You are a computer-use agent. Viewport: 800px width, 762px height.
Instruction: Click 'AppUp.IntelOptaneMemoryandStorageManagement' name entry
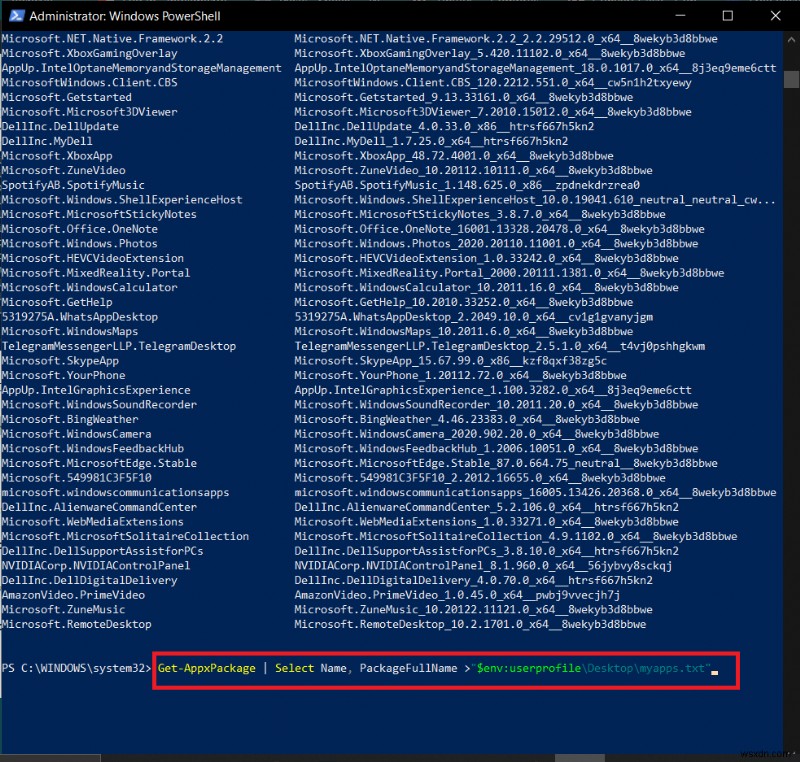(x=141, y=68)
